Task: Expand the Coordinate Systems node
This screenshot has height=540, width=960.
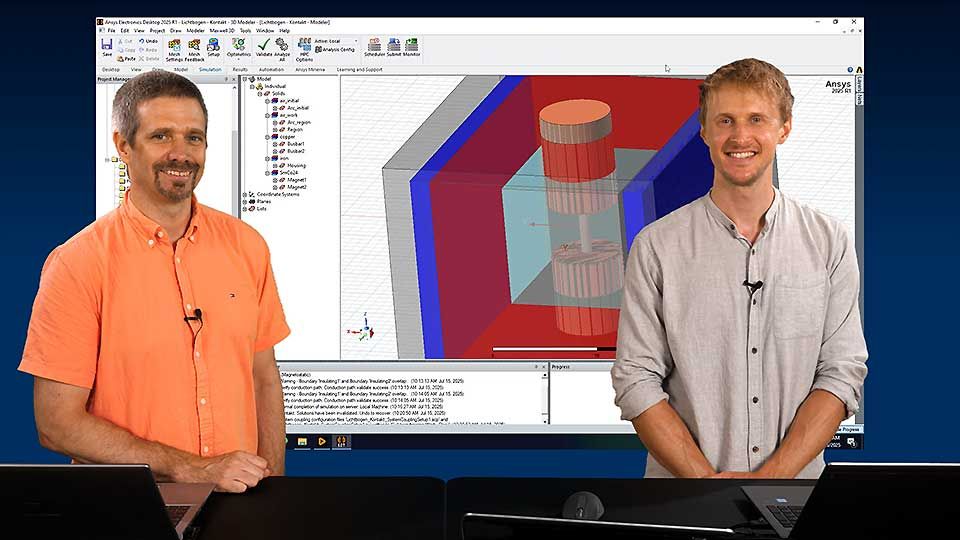Action: [246, 194]
